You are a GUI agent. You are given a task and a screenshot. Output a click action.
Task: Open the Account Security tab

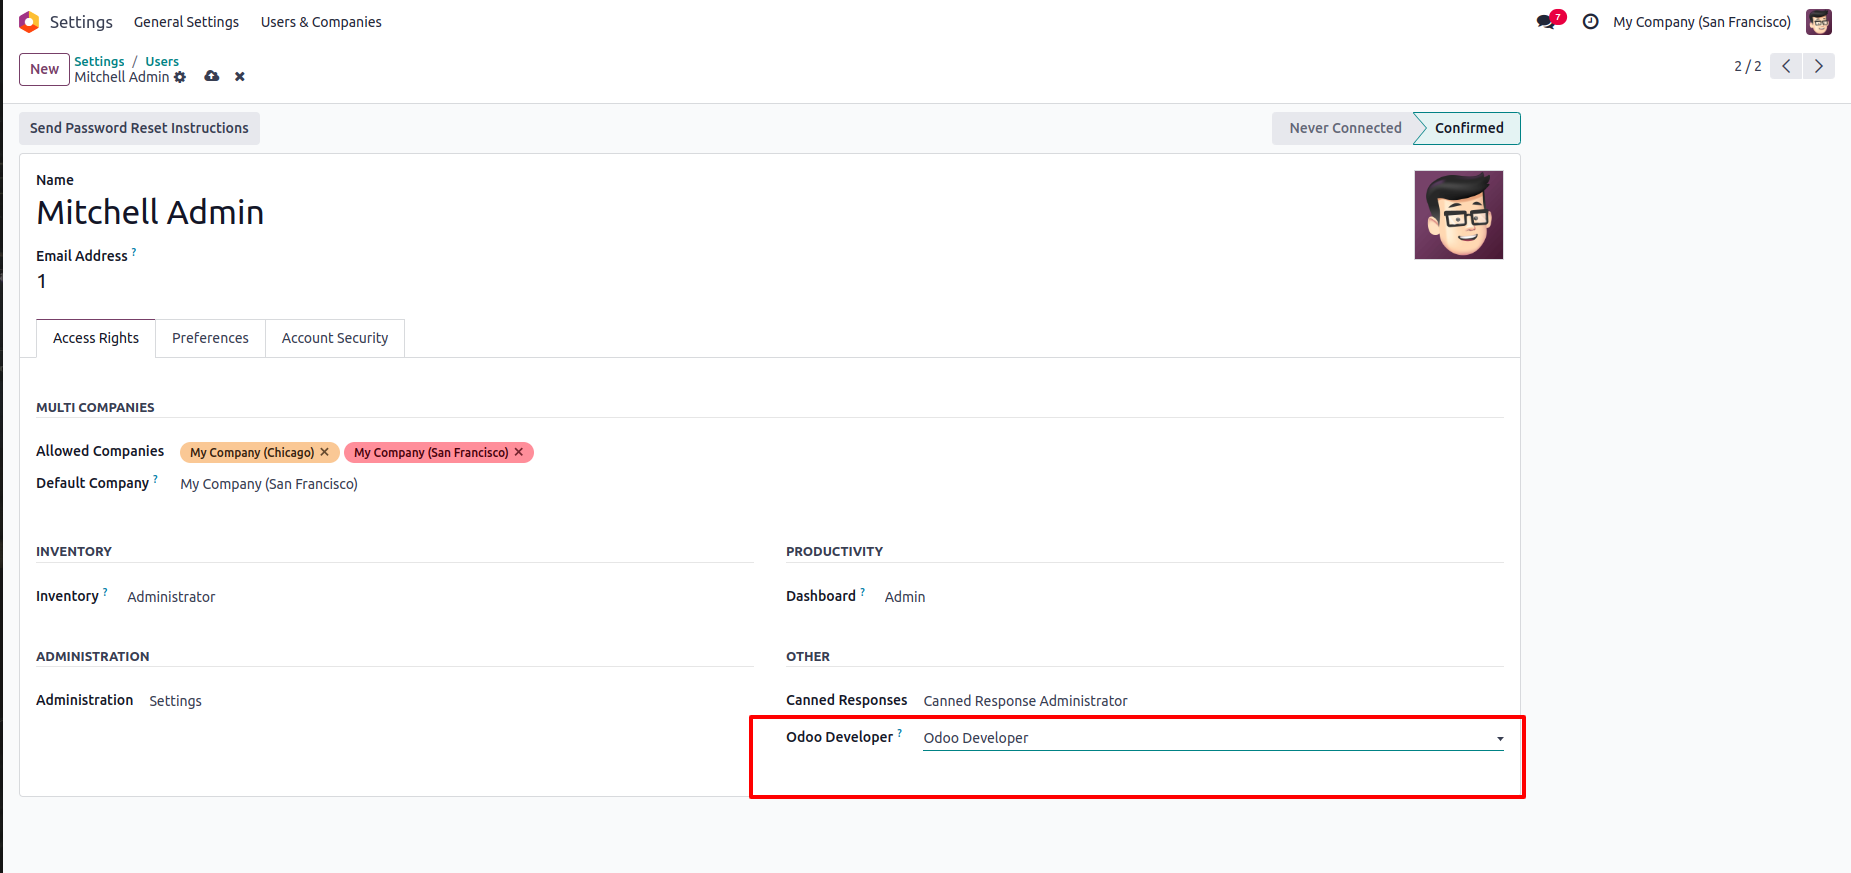(x=334, y=338)
